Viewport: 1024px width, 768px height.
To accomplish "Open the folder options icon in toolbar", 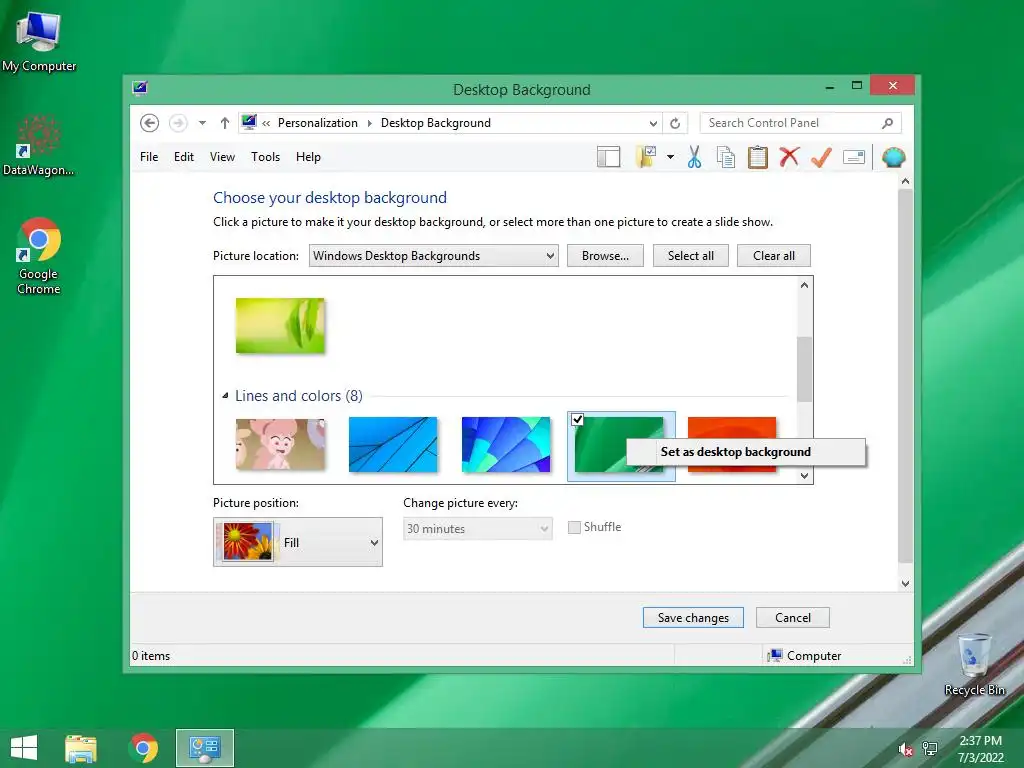I will pos(646,157).
